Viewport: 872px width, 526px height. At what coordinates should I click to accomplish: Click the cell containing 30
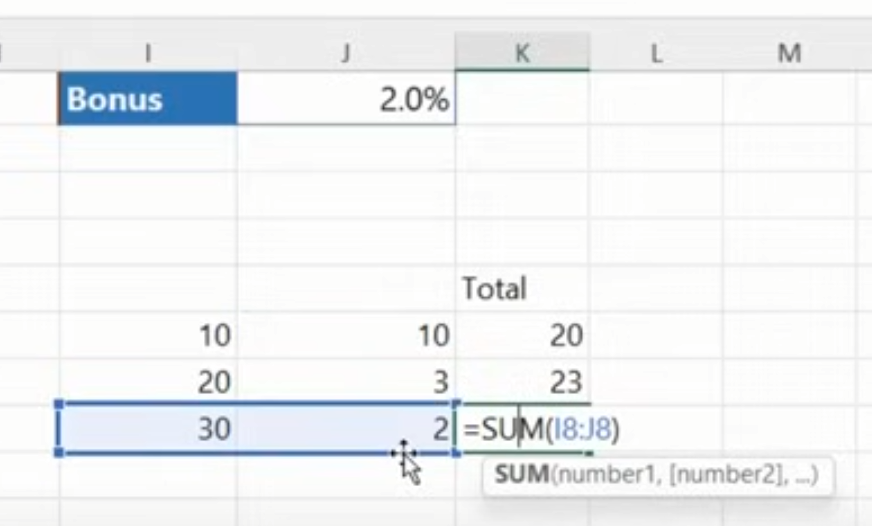148,429
